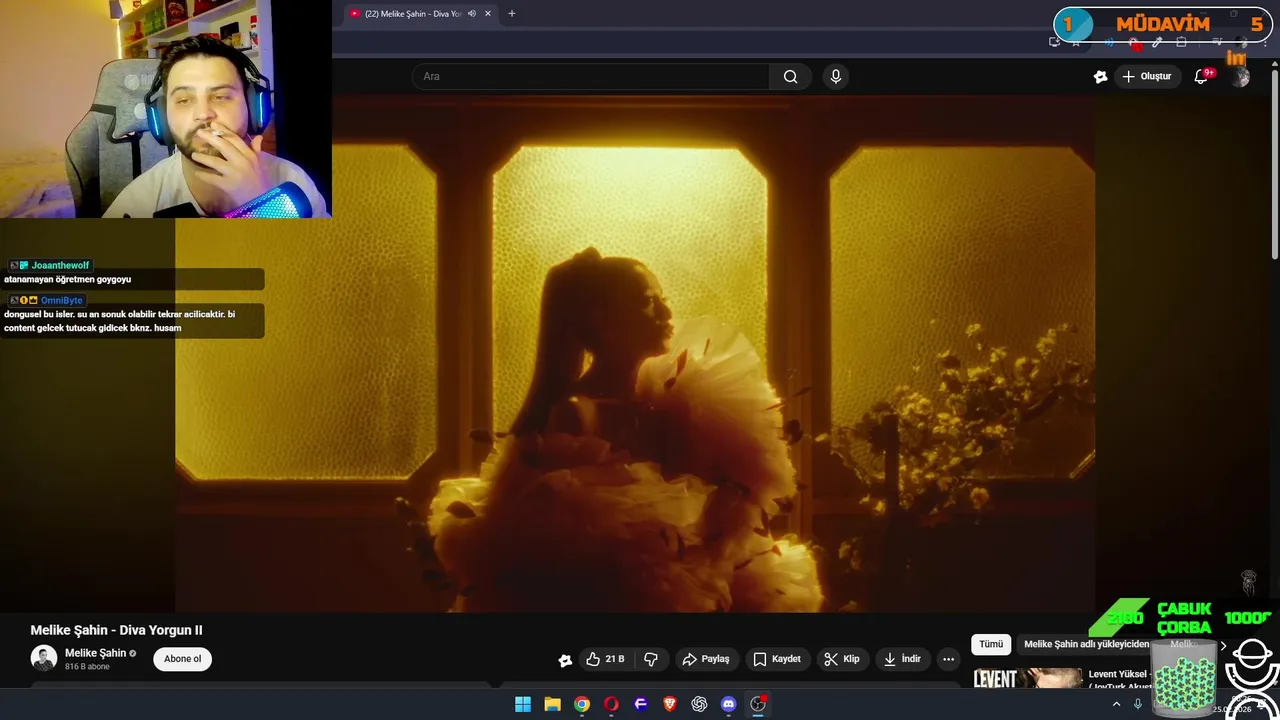Select 'Melike Şahin adlı yükleyiciden' chip
Viewport: 1280px width, 720px height.
1086,645
